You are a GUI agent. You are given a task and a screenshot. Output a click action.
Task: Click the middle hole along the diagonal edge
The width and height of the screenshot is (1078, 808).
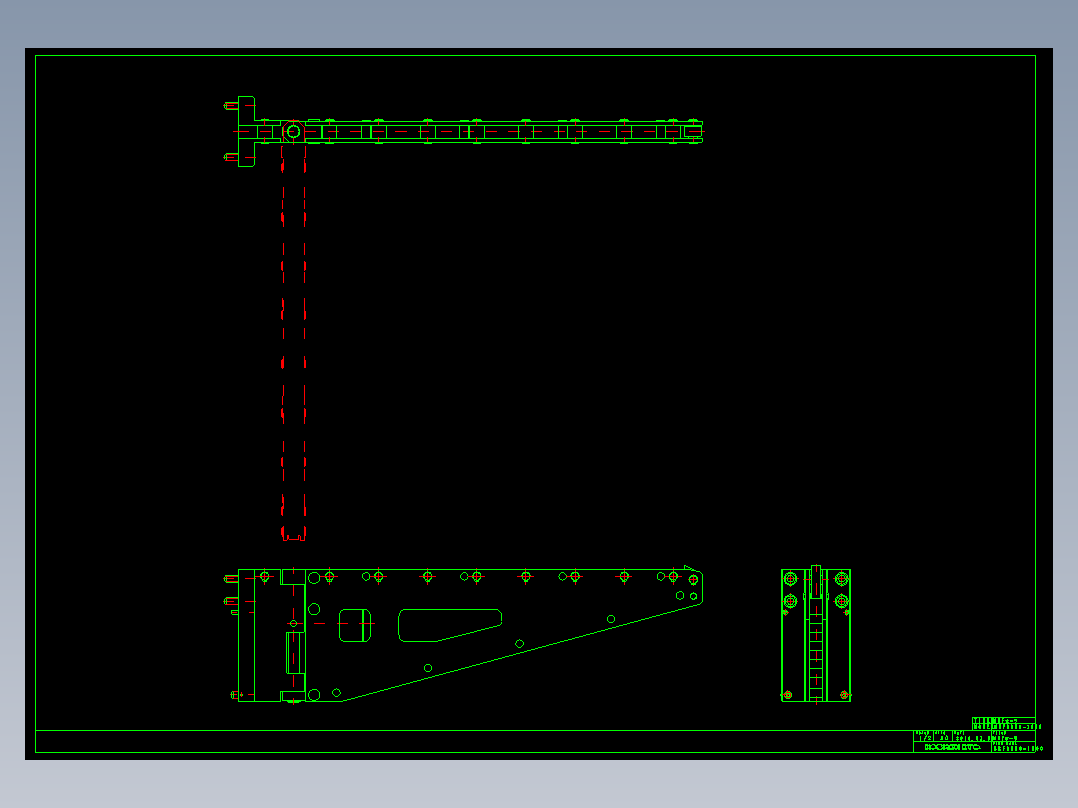tap(520, 644)
